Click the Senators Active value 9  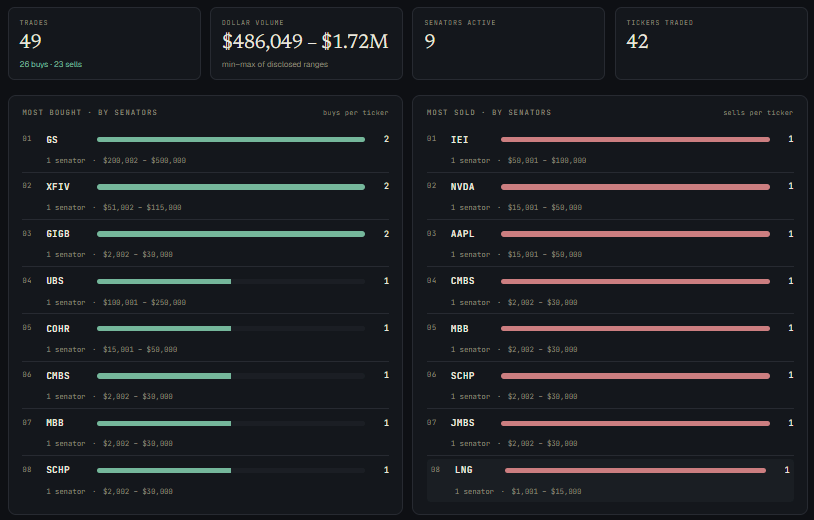pyautogui.click(x=430, y=42)
